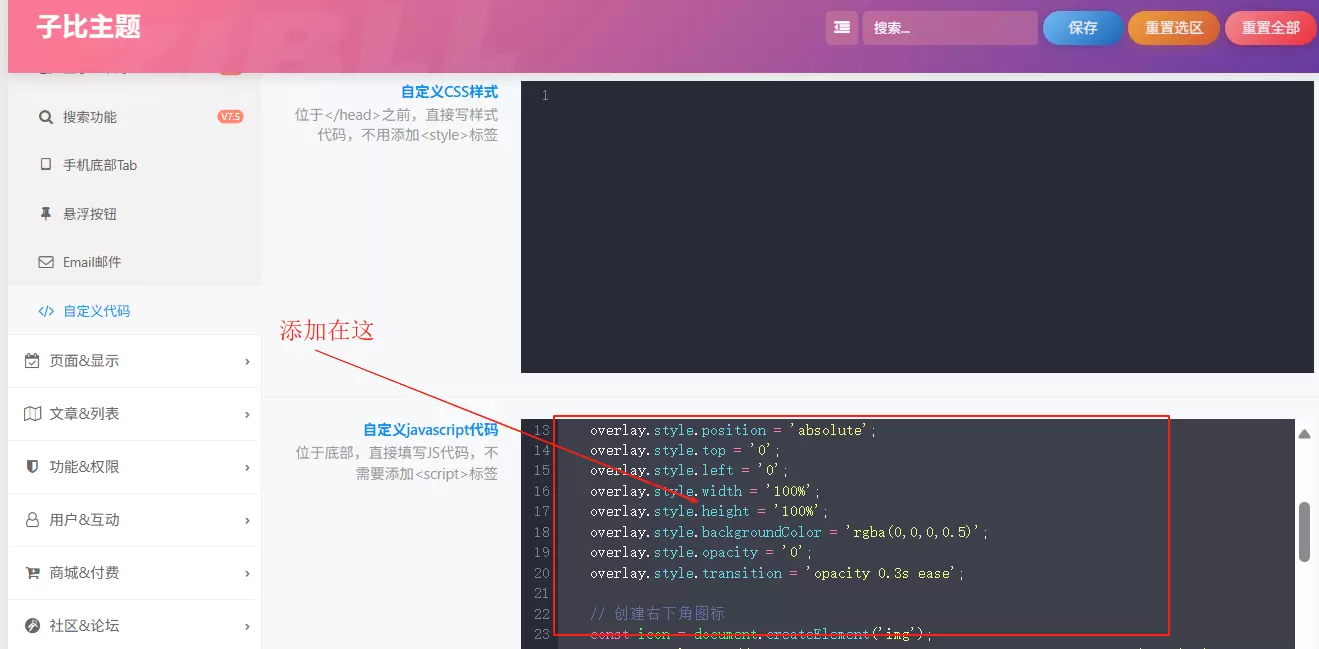1319x649 pixels.
Task: Click the code brackets icon for 自定义代码
Action: (x=46, y=311)
